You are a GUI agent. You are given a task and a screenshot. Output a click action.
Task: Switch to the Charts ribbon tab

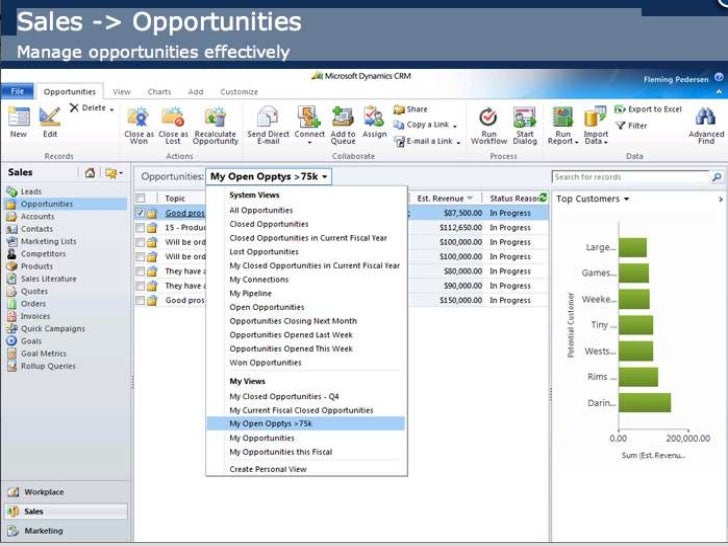159,92
